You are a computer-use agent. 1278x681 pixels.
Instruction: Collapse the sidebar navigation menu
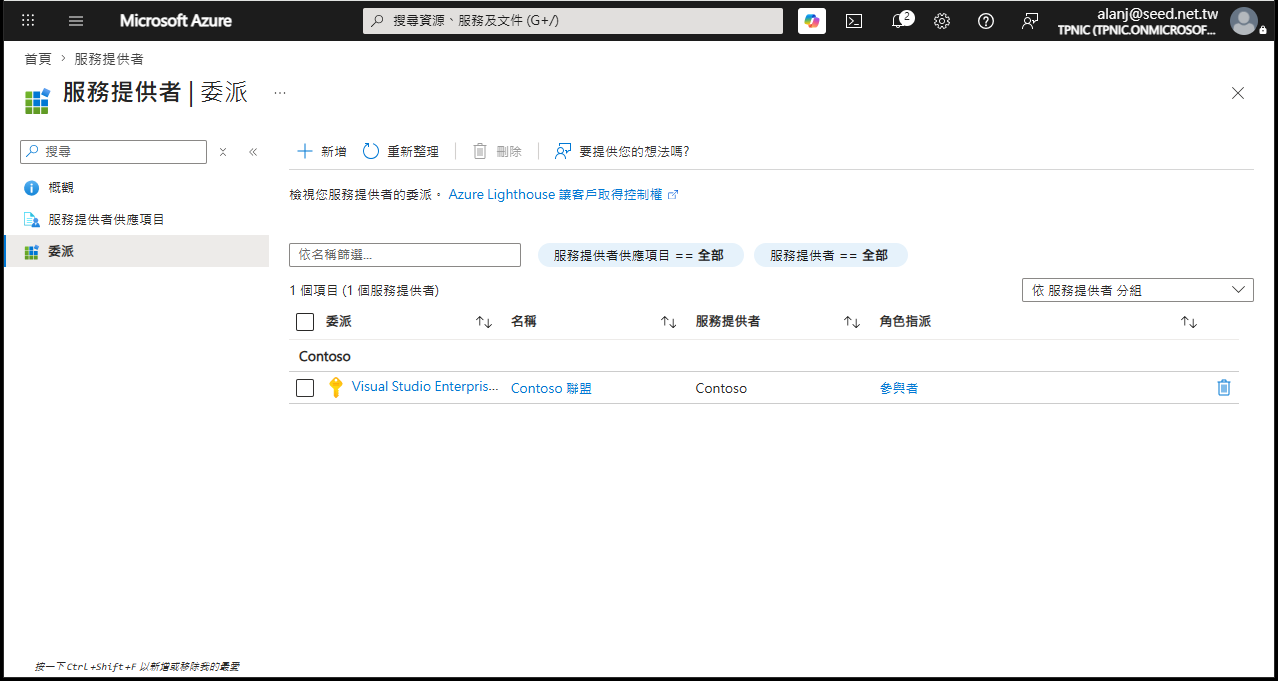pyautogui.click(x=253, y=152)
